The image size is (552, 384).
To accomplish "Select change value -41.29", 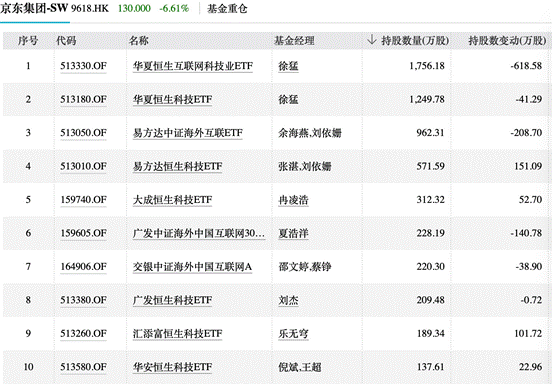I will point(528,100).
